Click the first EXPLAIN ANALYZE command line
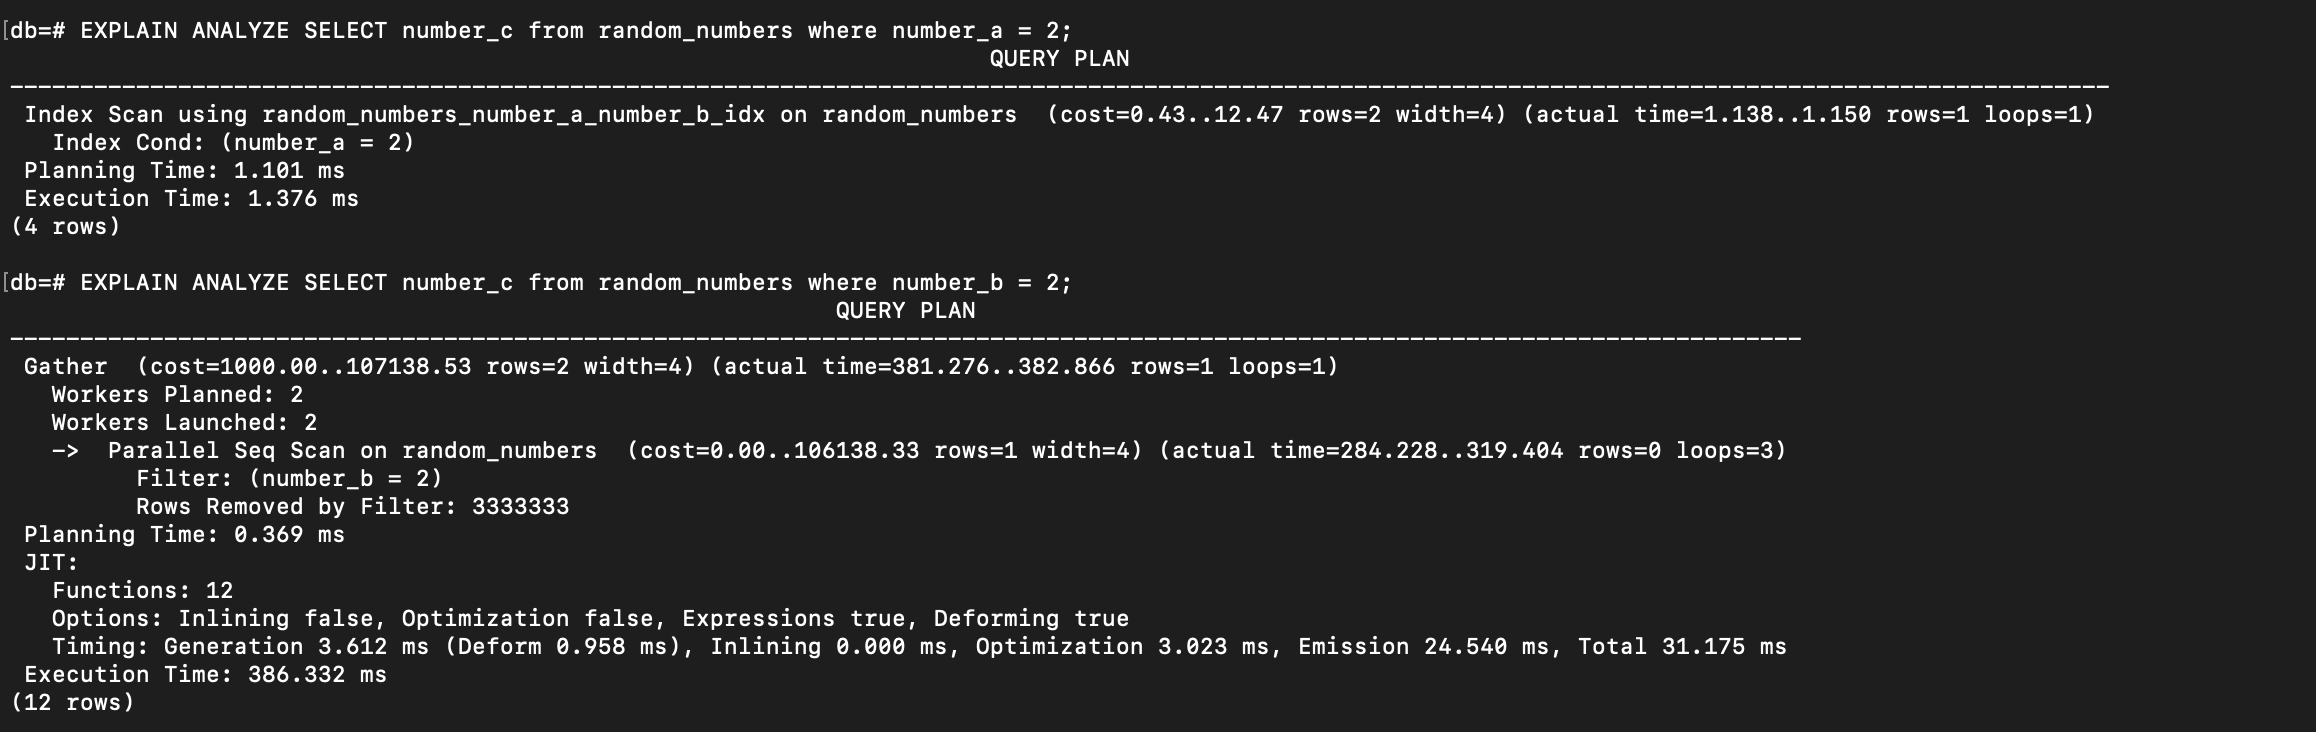2316x732 pixels. (x=541, y=31)
